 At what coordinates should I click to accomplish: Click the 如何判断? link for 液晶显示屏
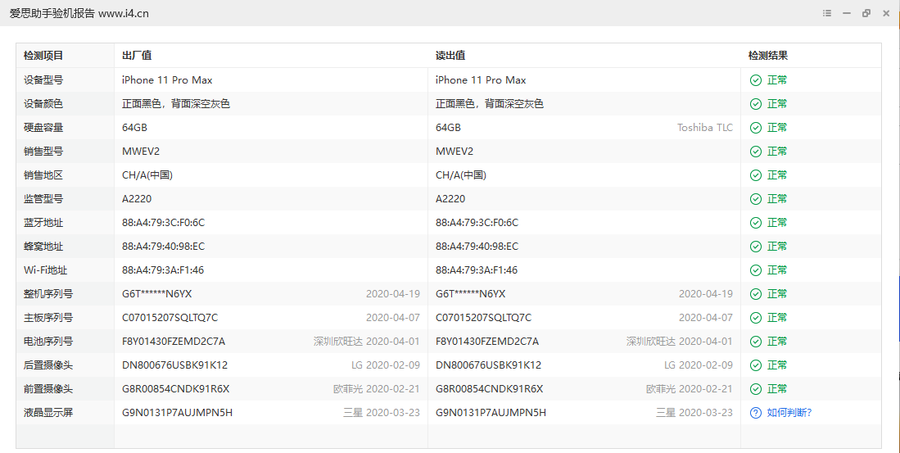(x=789, y=413)
